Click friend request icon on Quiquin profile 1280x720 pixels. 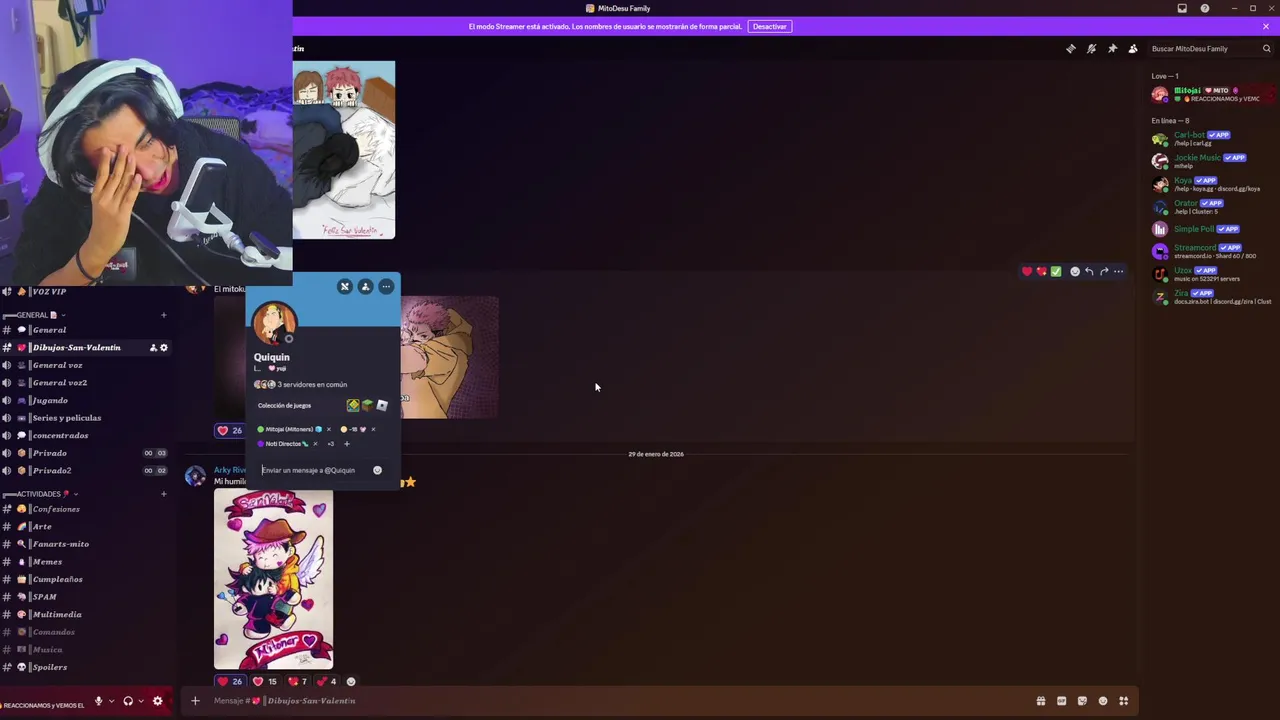tap(365, 287)
